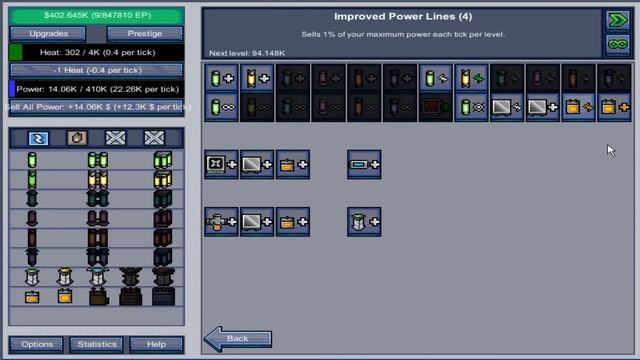The height and width of the screenshot is (360, 640).
Task: Pick the quad yellow cell component
Action: (163, 179)
